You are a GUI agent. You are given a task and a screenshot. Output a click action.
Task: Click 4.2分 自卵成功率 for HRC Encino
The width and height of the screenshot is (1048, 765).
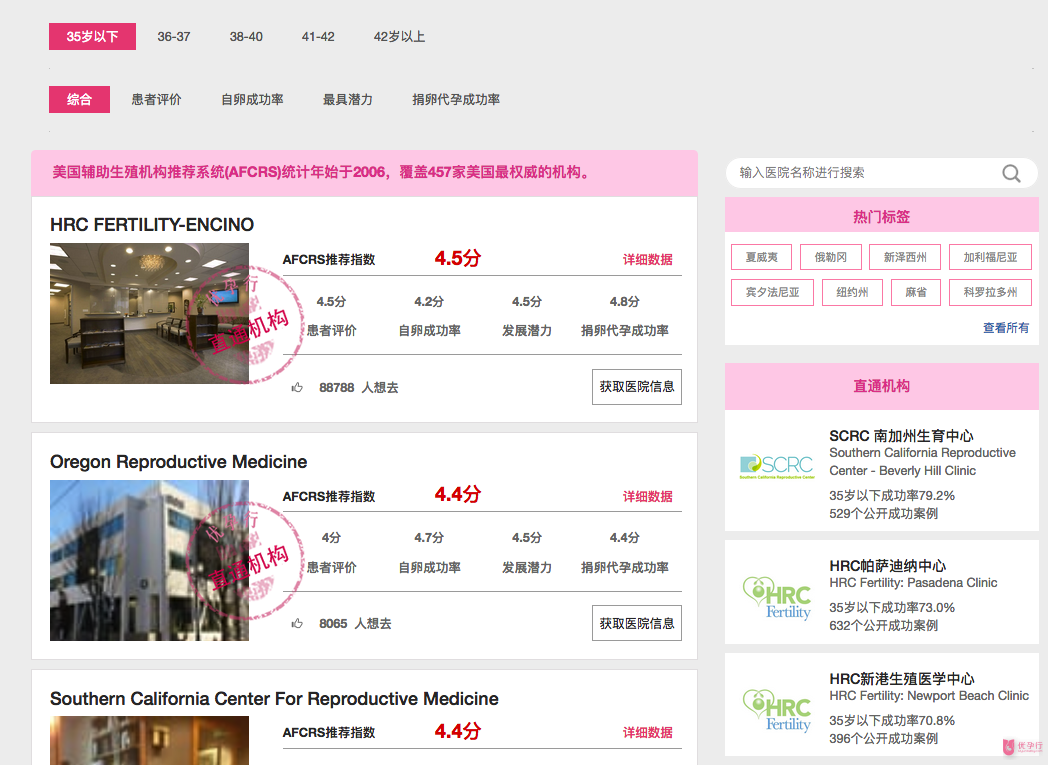(428, 302)
